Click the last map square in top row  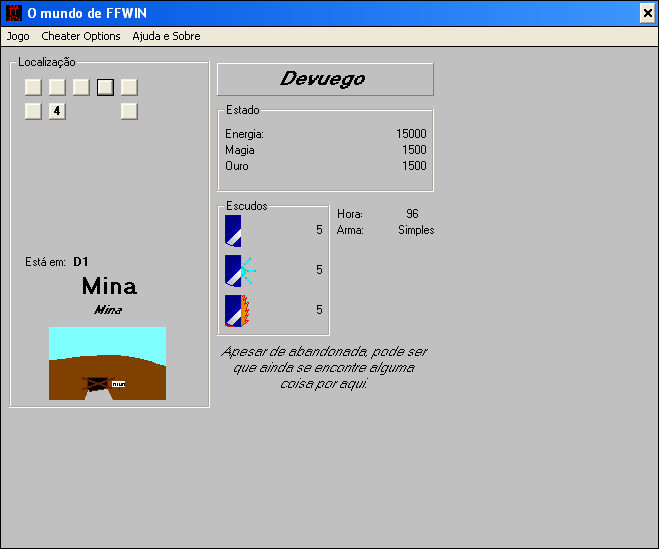pyautogui.click(x=129, y=87)
